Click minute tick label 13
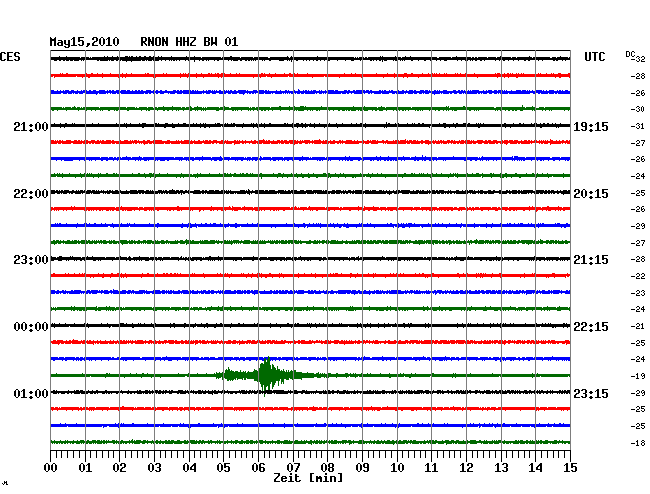This screenshot has width=650, height=494. pos(501,468)
